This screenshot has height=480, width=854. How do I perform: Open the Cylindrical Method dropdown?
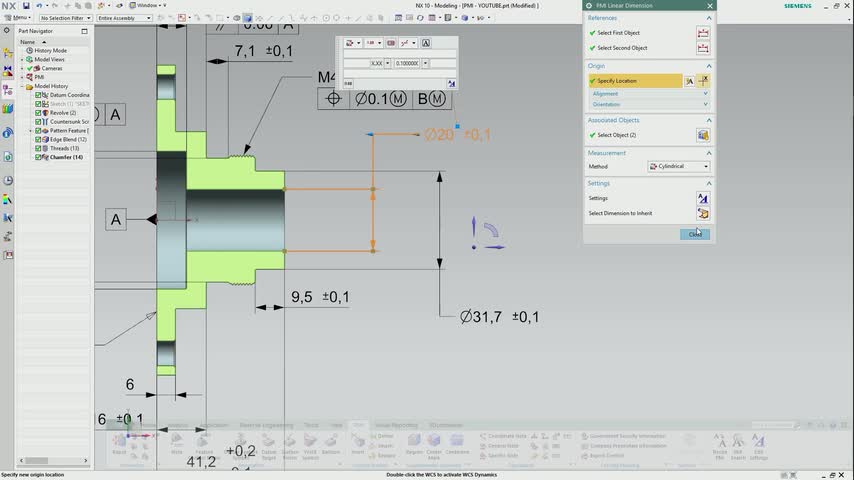point(679,166)
